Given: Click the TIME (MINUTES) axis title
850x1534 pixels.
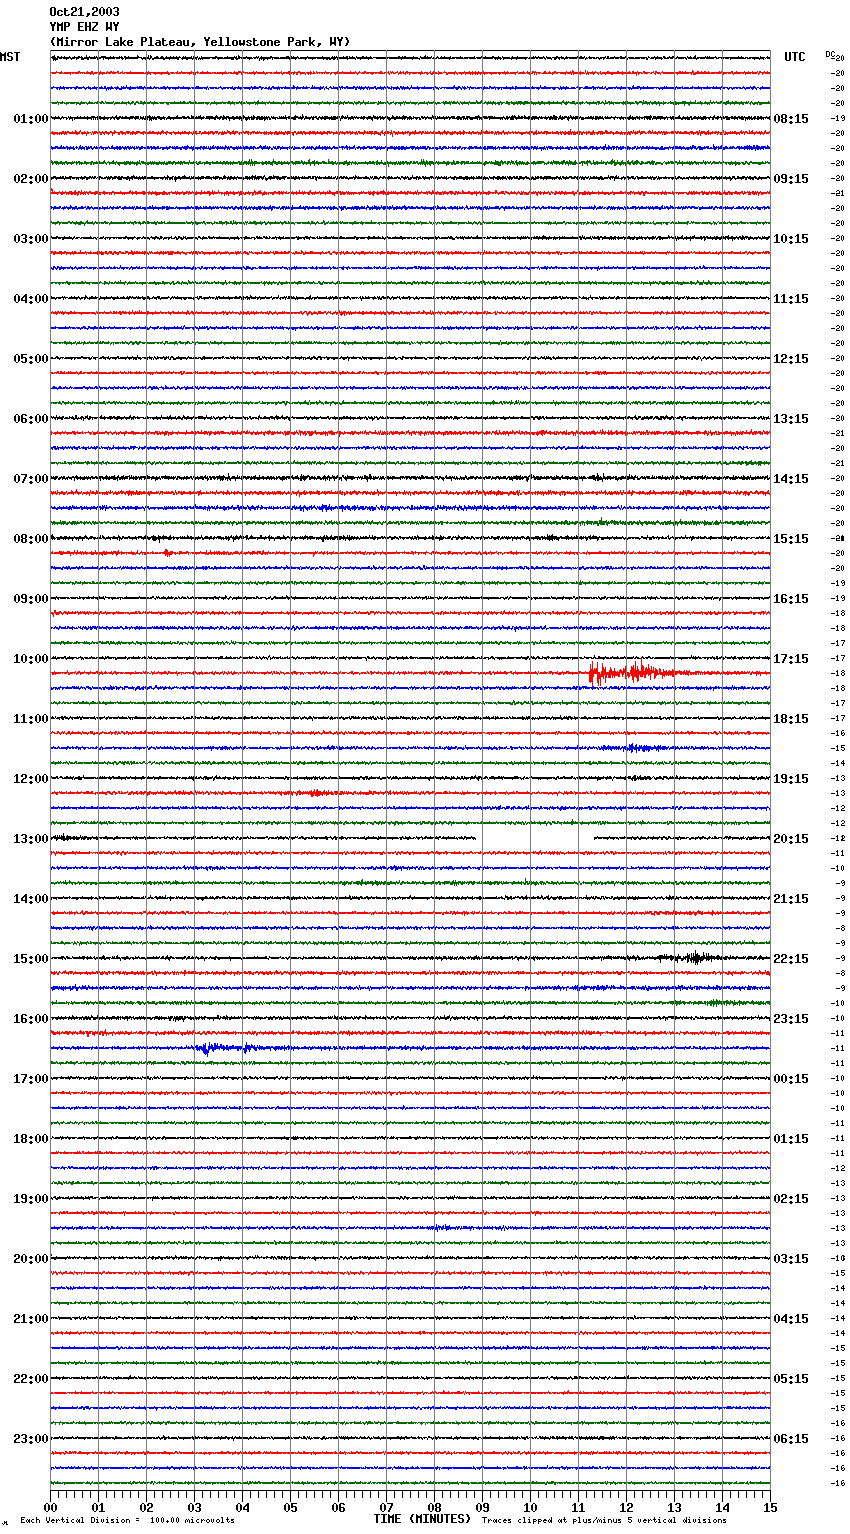Looking at the screenshot, I should point(422,1519).
